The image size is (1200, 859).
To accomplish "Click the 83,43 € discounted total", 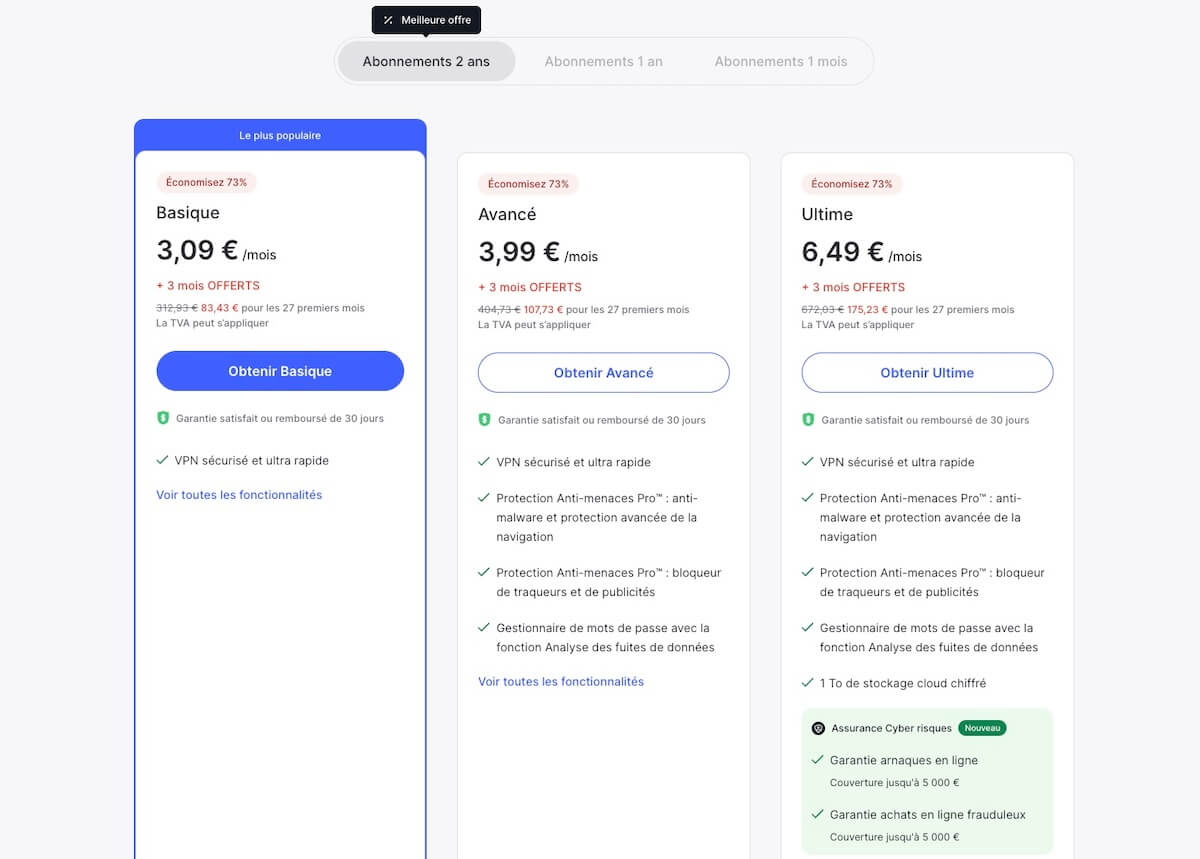I will (x=220, y=308).
